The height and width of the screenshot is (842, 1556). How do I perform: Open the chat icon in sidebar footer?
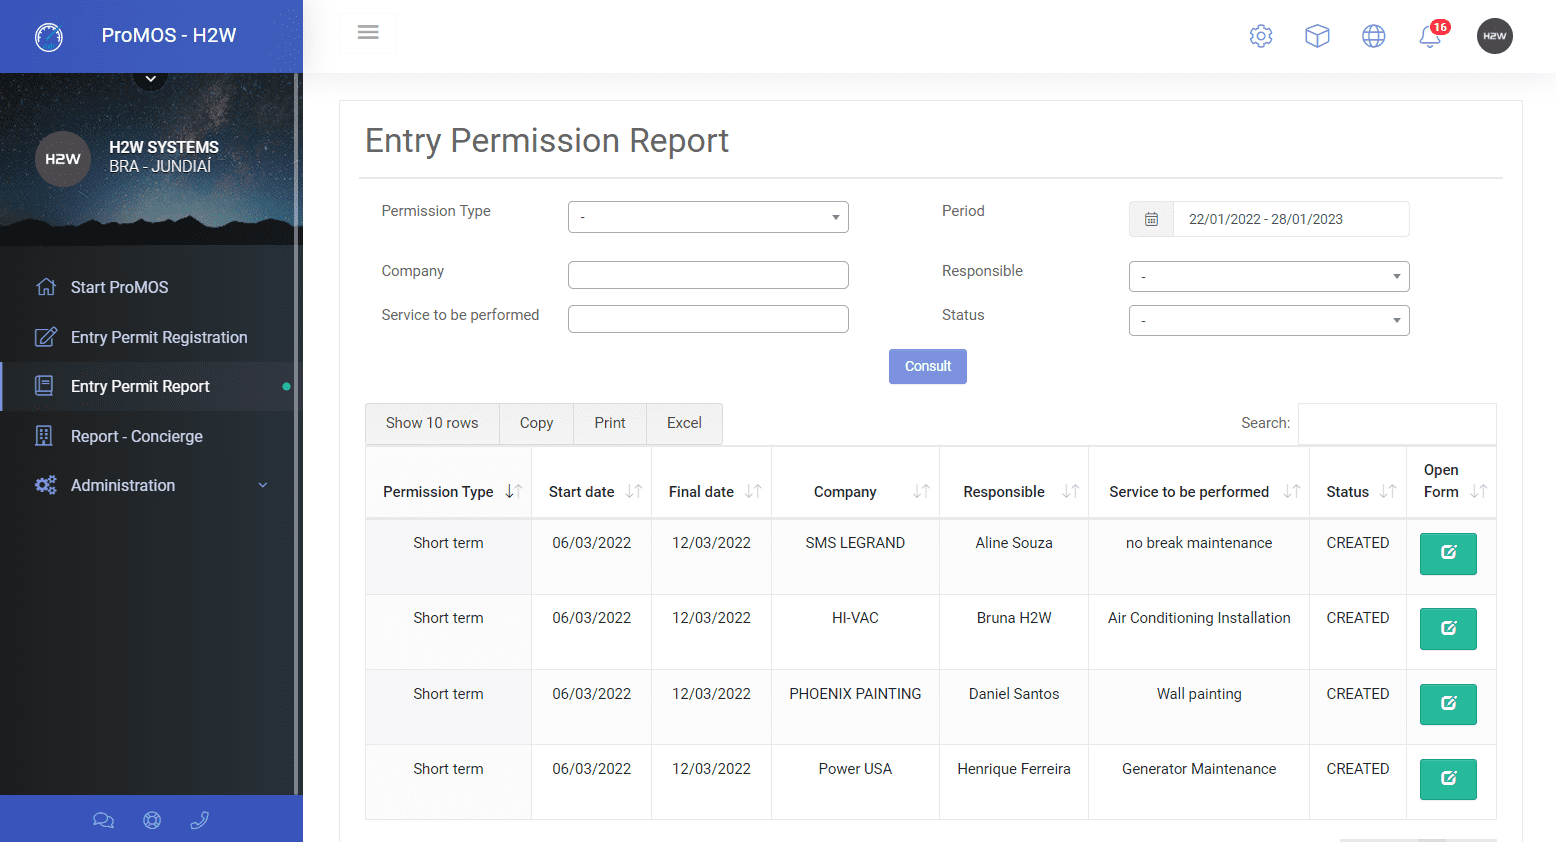coord(103,820)
